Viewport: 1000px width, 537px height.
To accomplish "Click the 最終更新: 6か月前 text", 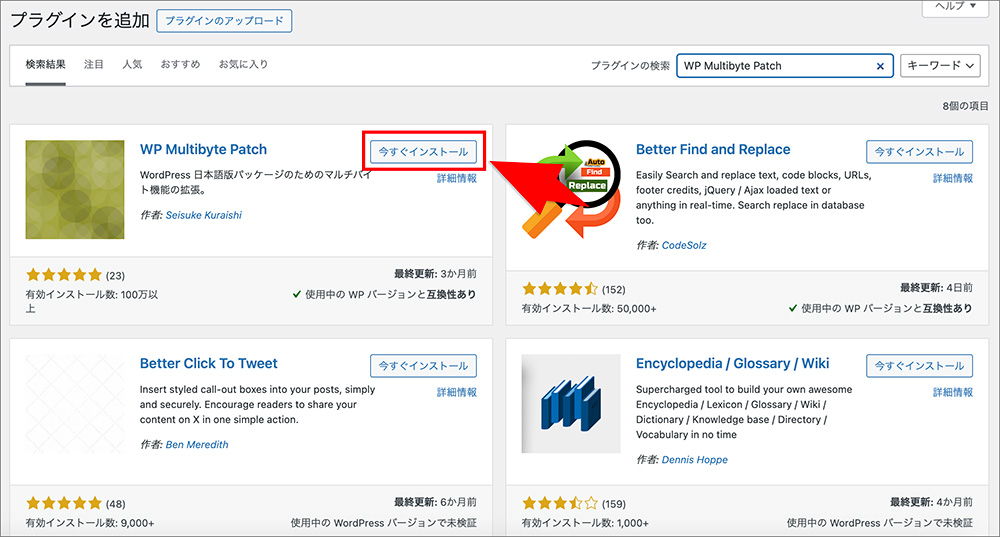I will click(435, 503).
